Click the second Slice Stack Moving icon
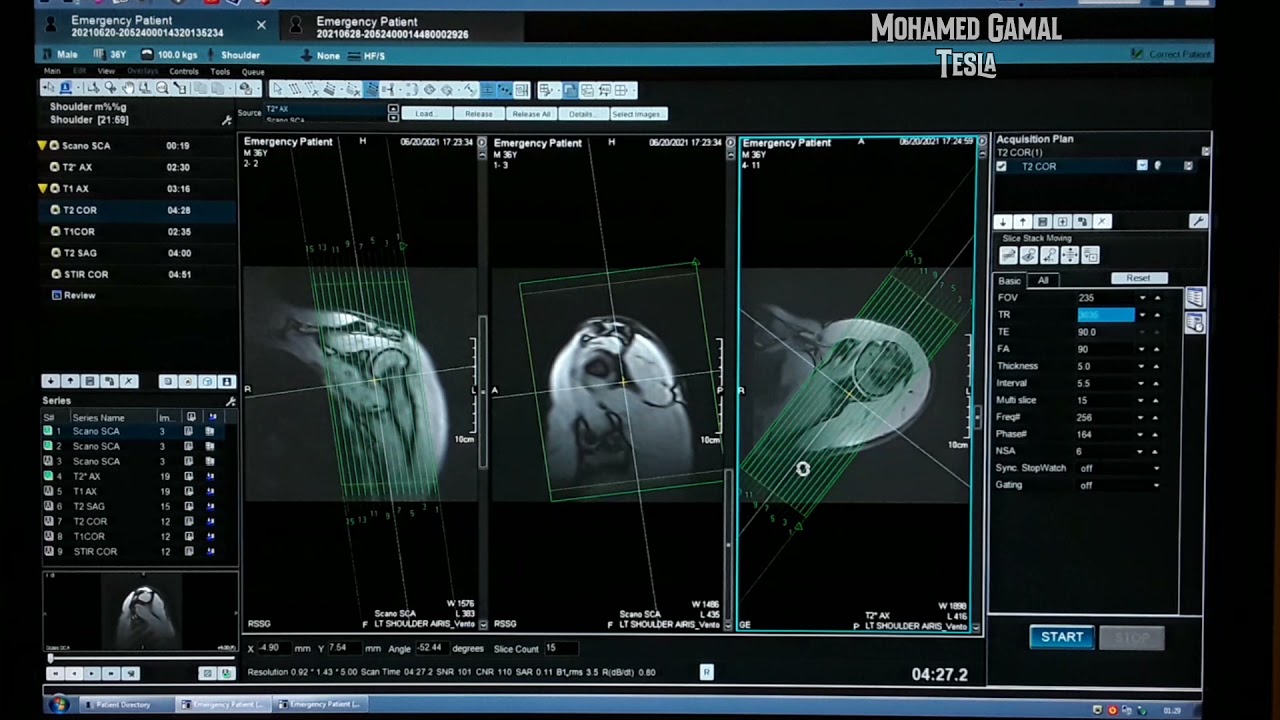This screenshot has height=720, width=1280. [1029, 256]
